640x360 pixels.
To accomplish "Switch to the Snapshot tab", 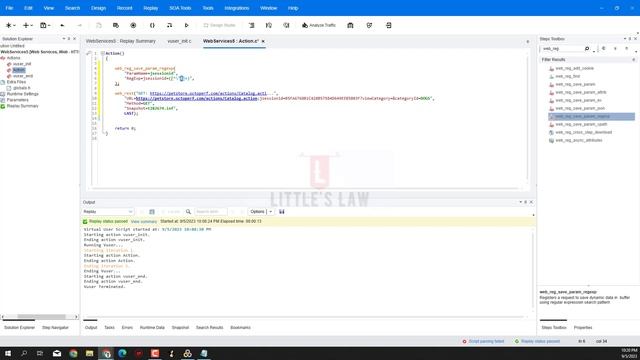I will click(x=180, y=328).
